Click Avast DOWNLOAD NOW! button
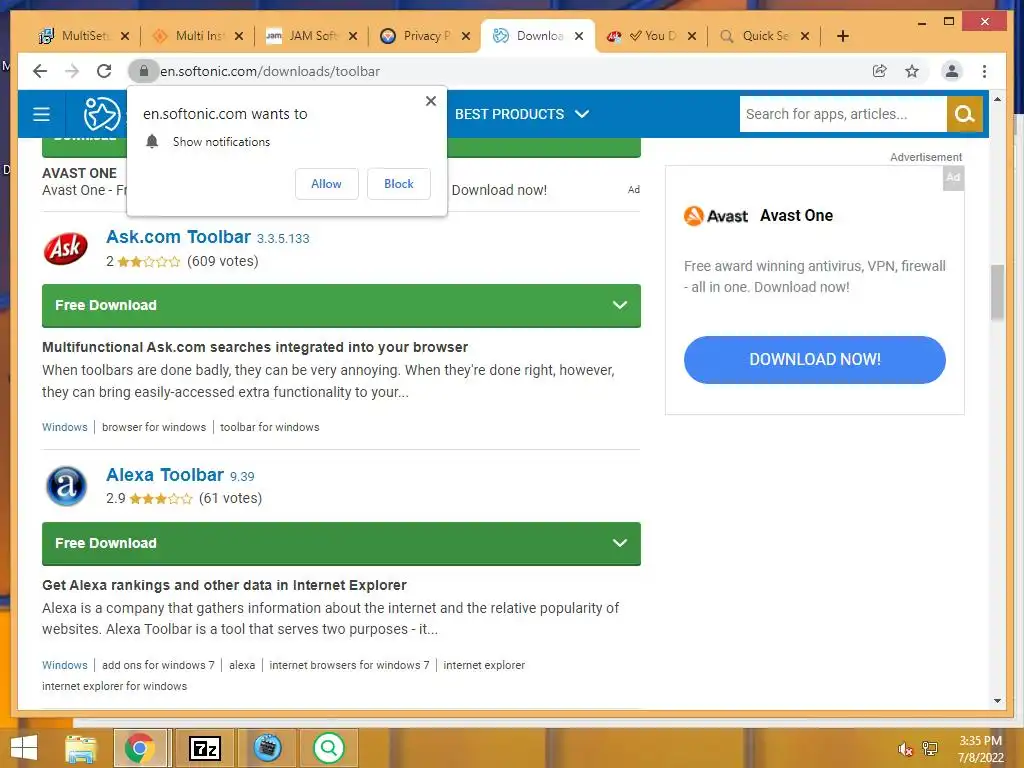 pos(814,360)
